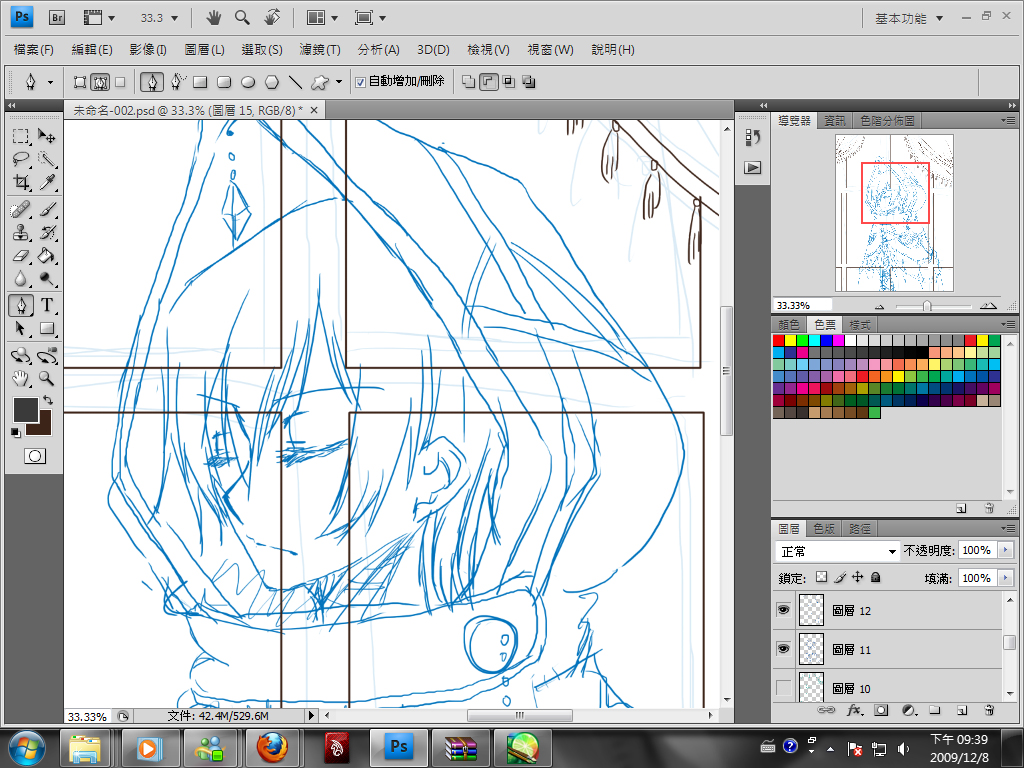
Task: Click the Rotate View tool in application bar
Action: click(x=272, y=18)
